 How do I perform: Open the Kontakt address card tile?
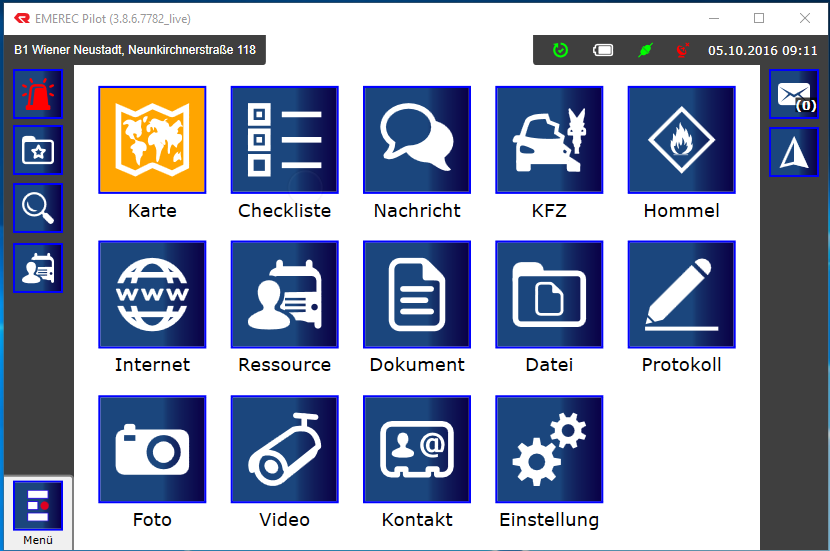click(416, 449)
